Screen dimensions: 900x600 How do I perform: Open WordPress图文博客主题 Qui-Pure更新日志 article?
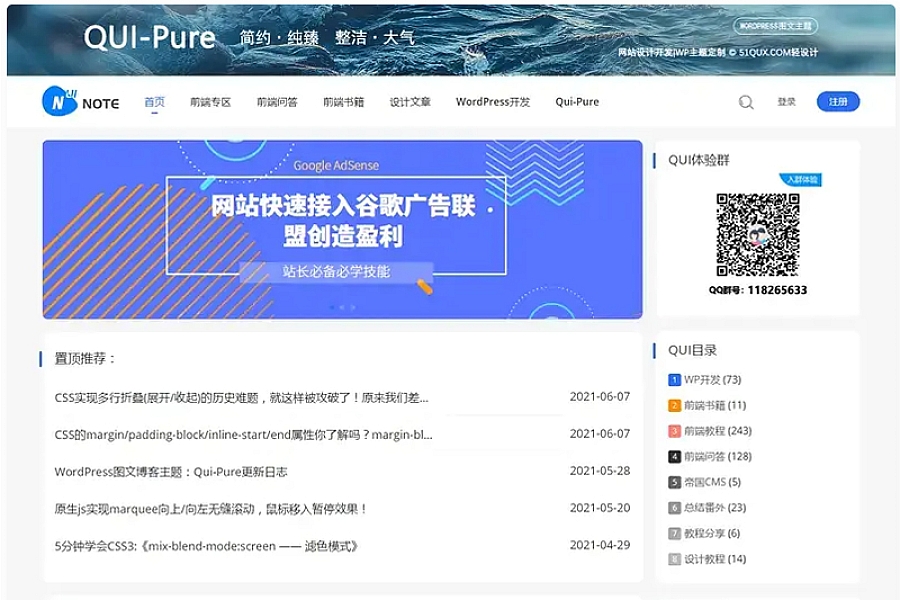[x=171, y=472]
